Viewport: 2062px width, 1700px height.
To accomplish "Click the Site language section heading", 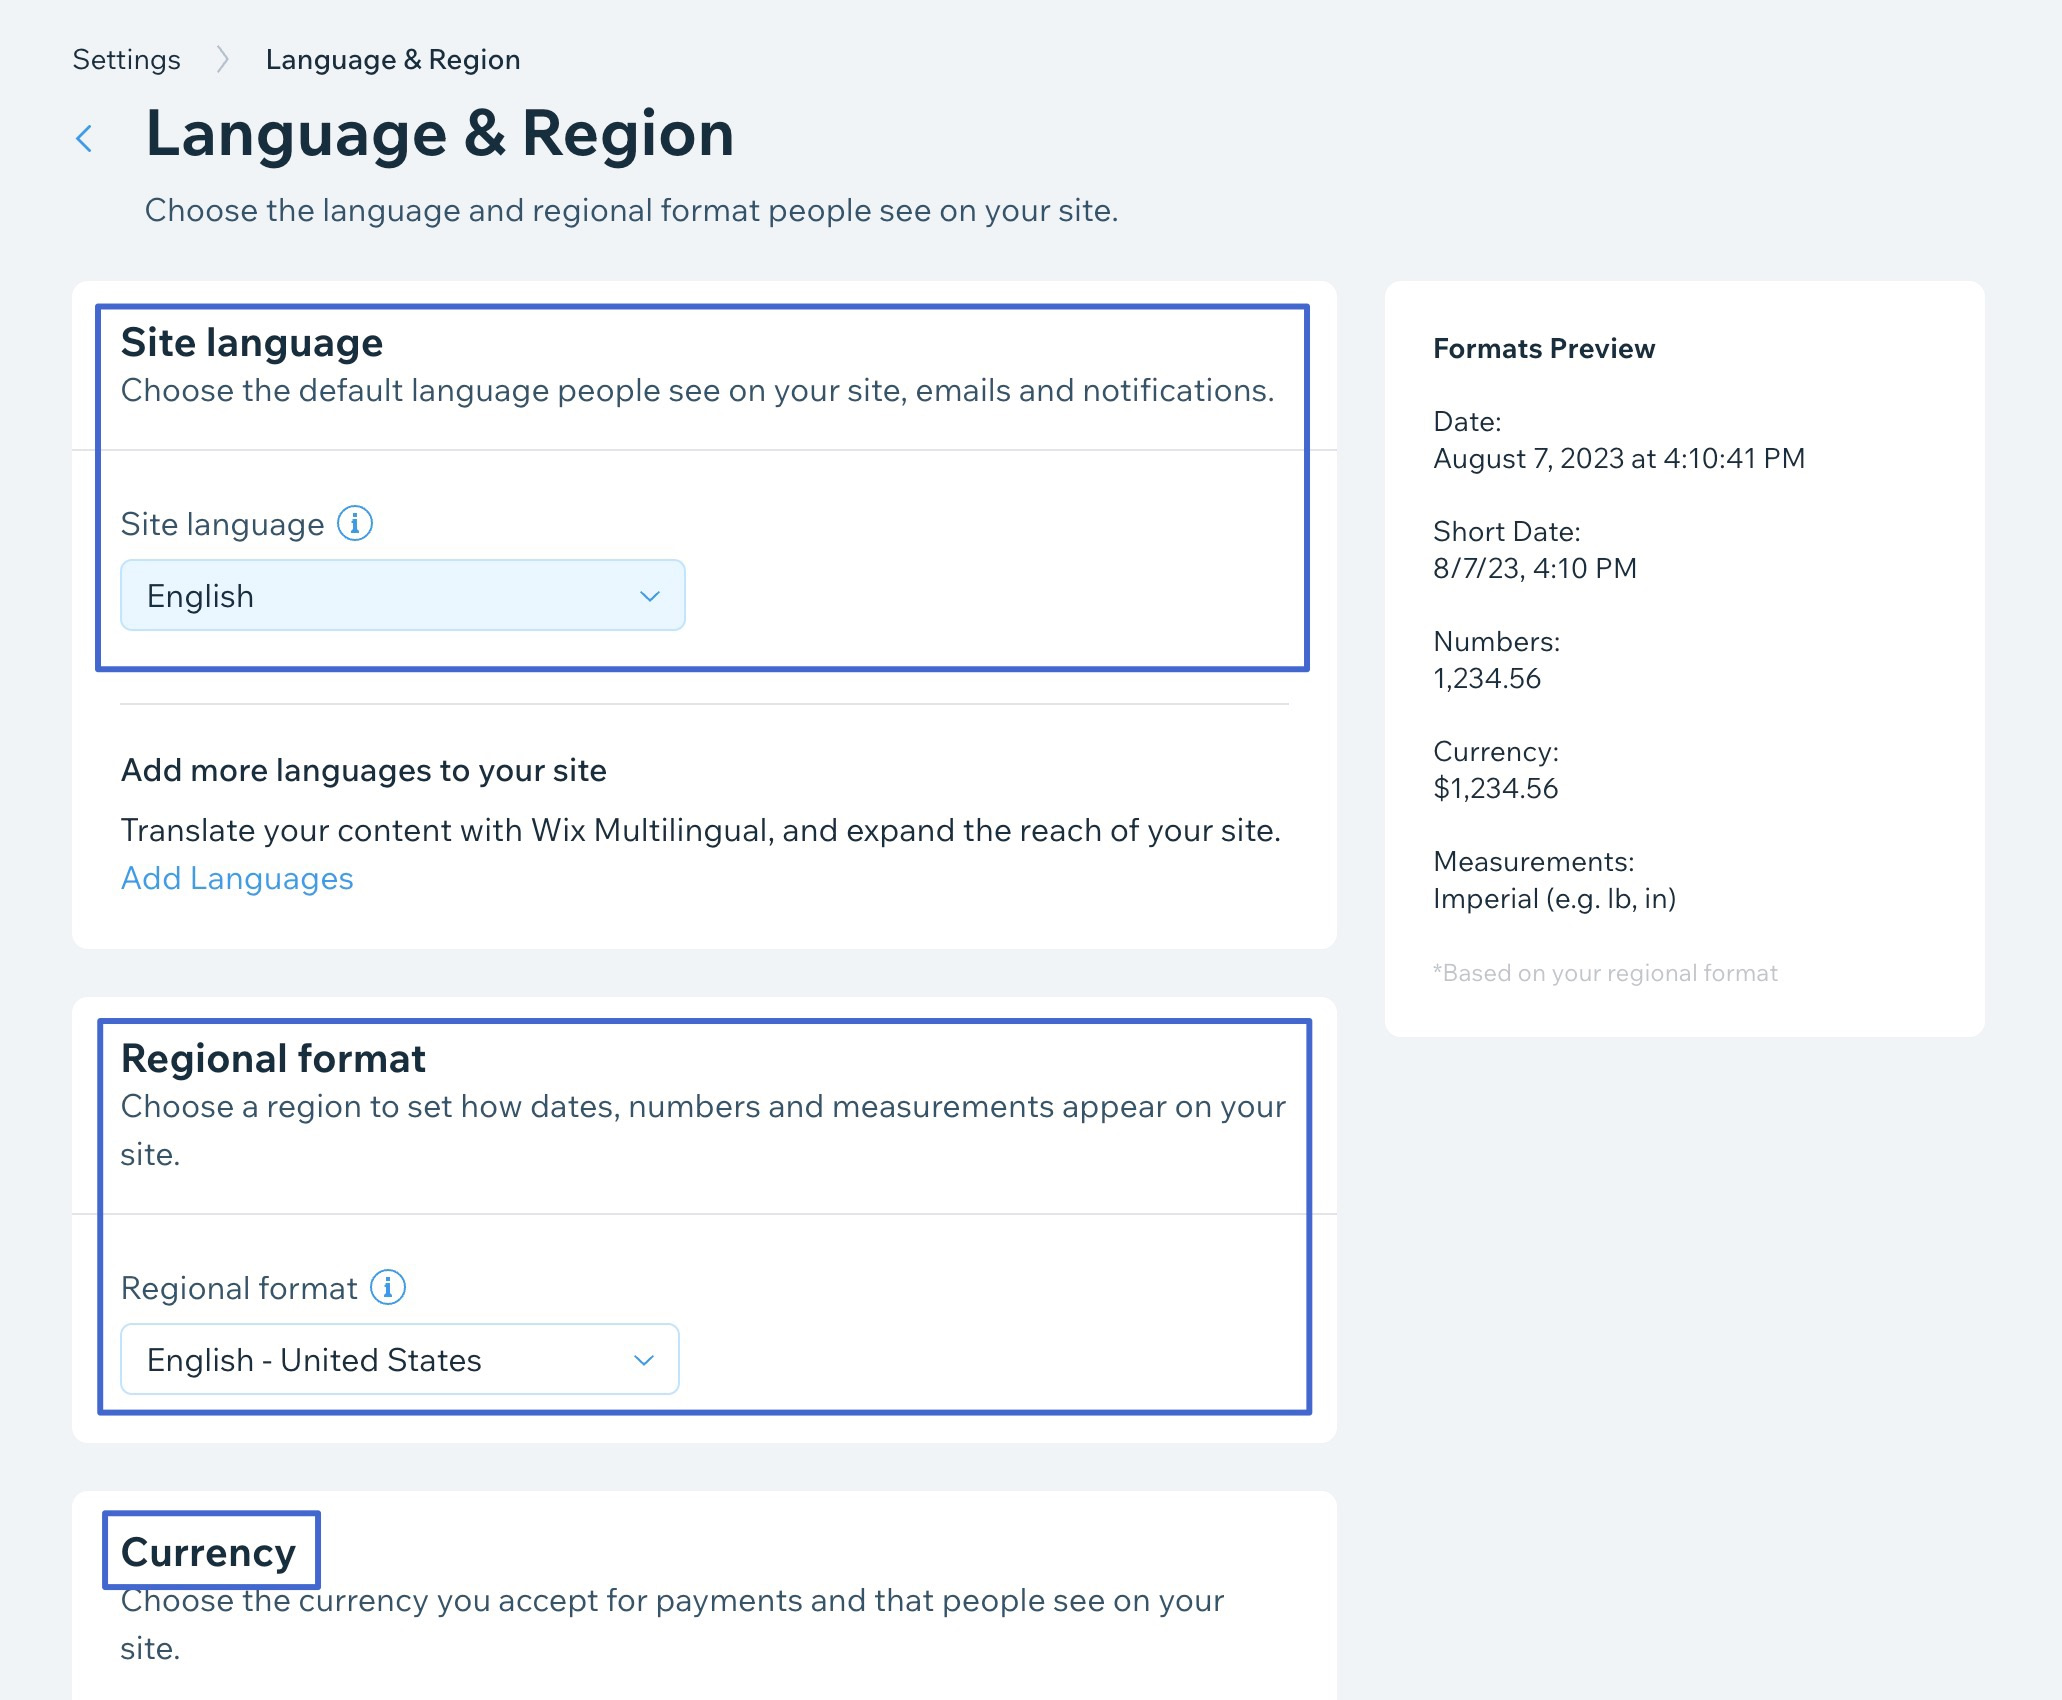I will tap(251, 342).
